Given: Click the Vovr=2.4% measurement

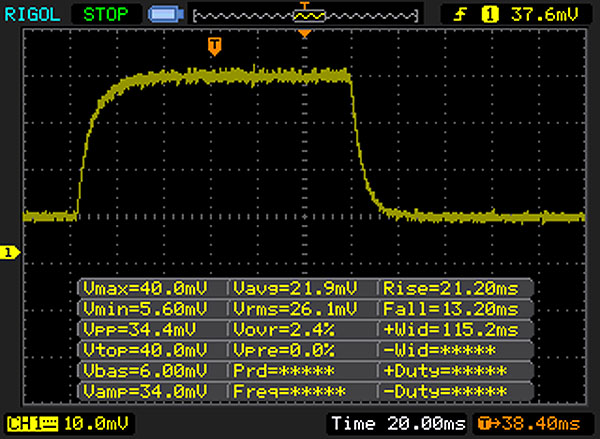Looking at the screenshot, I should (x=284, y=330).
